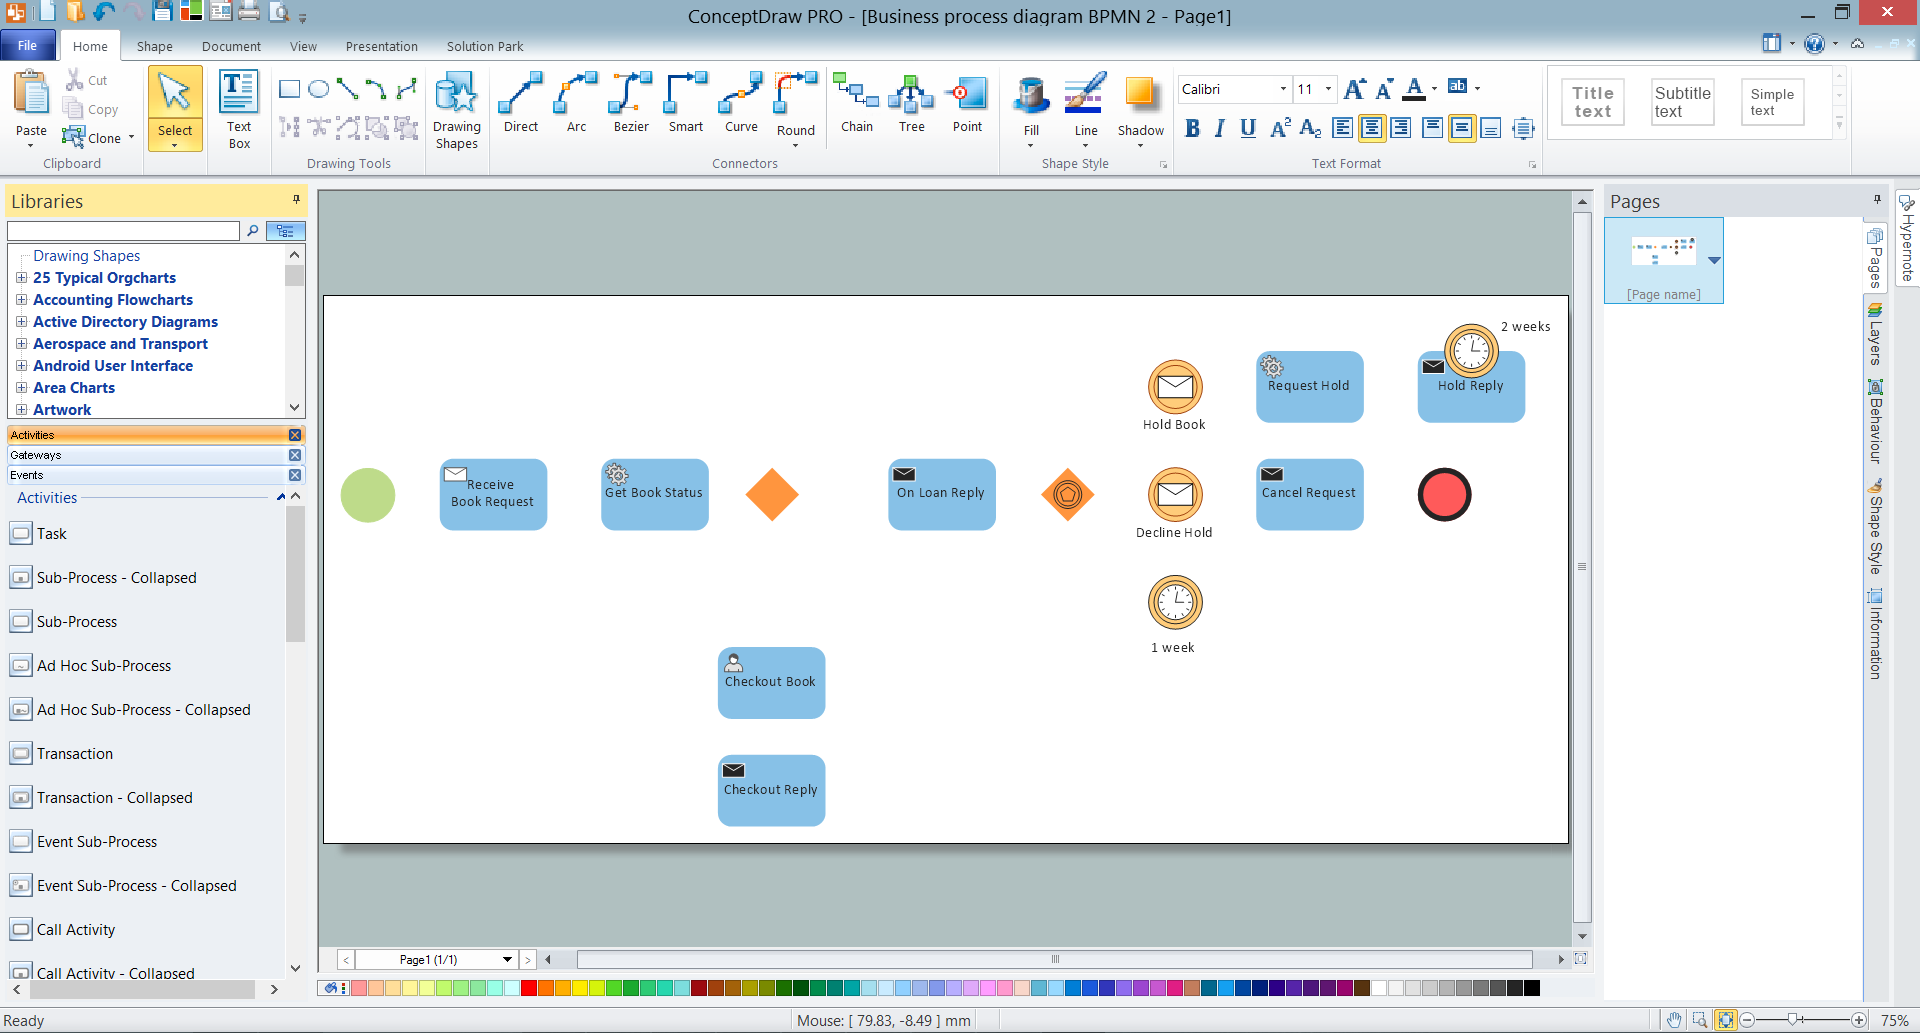Viewport: 1920px width, 1033px height.
Task: Open the Page1 (1/1) page selector dropdown
Action: click(x=507, y=960)
